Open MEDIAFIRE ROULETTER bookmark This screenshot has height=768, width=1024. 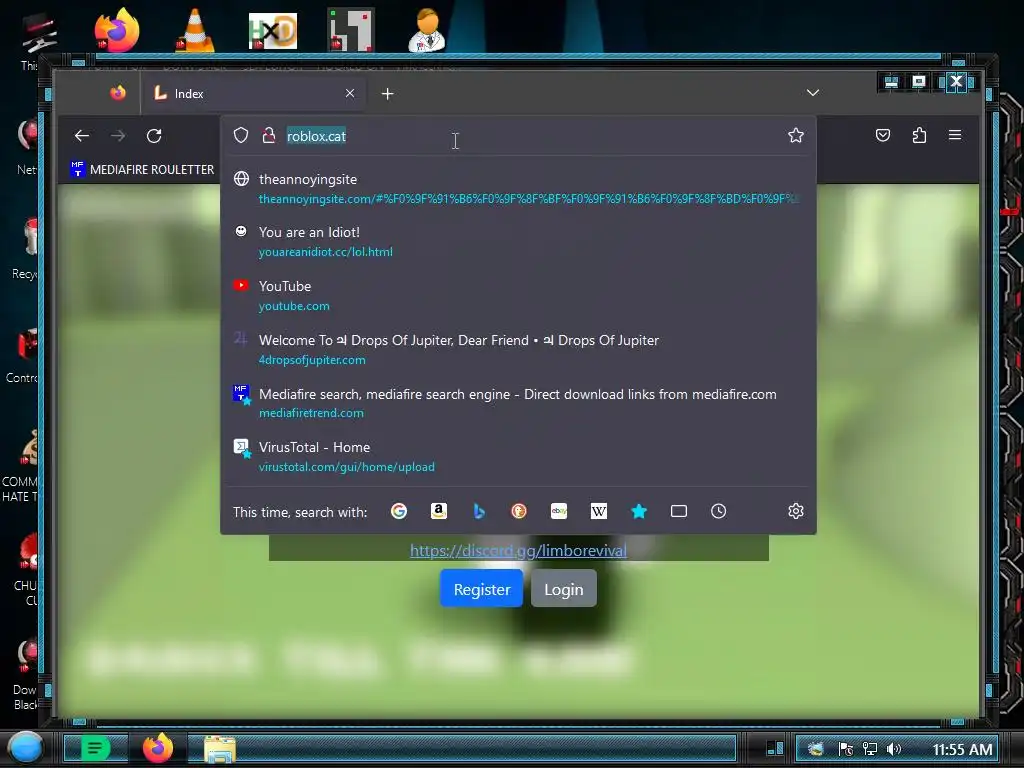pyautogui.click(x=142, y=170)
